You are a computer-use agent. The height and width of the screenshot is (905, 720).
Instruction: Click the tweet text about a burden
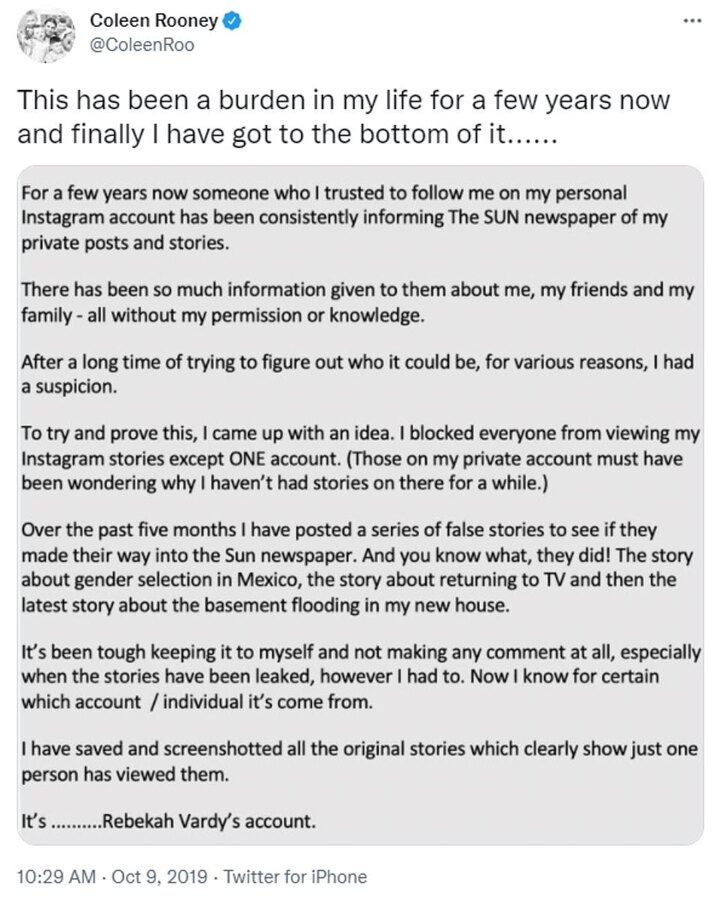[x=343, y=117]
